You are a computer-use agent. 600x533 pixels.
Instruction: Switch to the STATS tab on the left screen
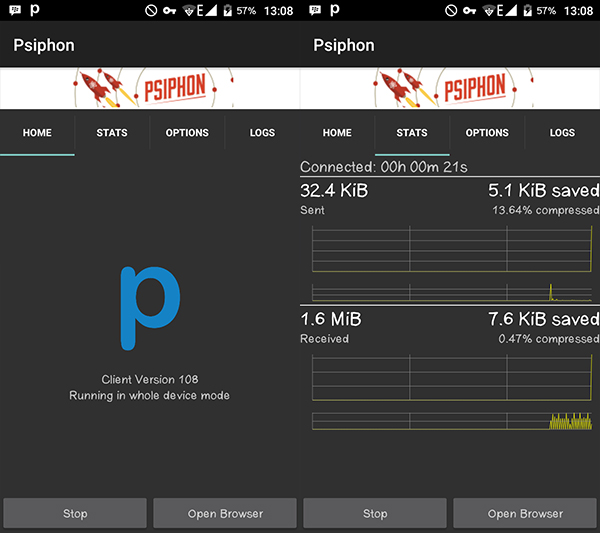click(x=112, y=133)
